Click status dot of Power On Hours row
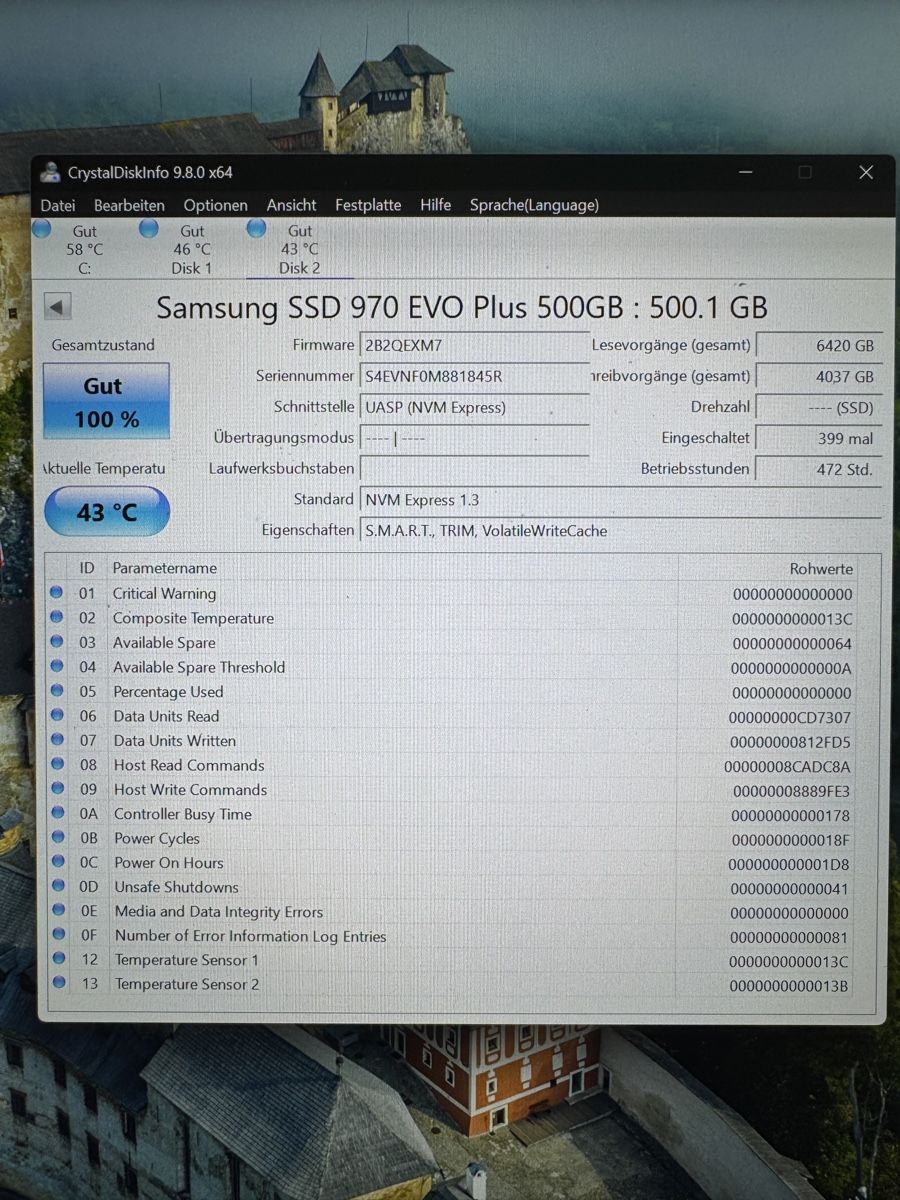This screenshot has height=1200, width=900. click(57, 862)
